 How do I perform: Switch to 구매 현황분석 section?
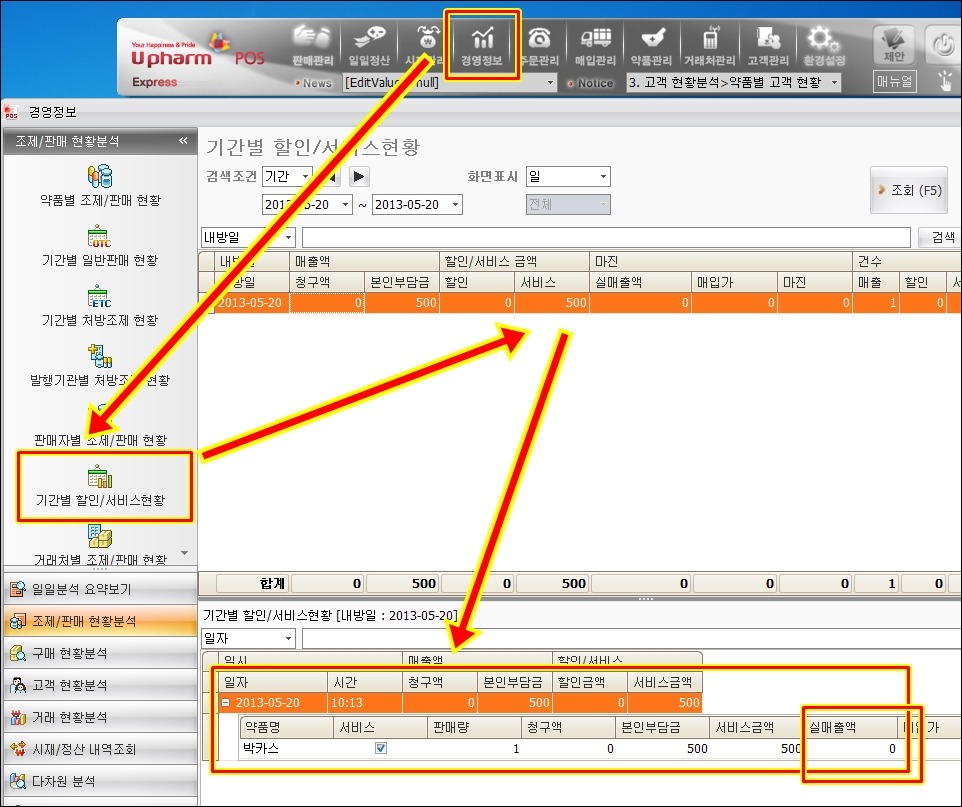(99, 653)
